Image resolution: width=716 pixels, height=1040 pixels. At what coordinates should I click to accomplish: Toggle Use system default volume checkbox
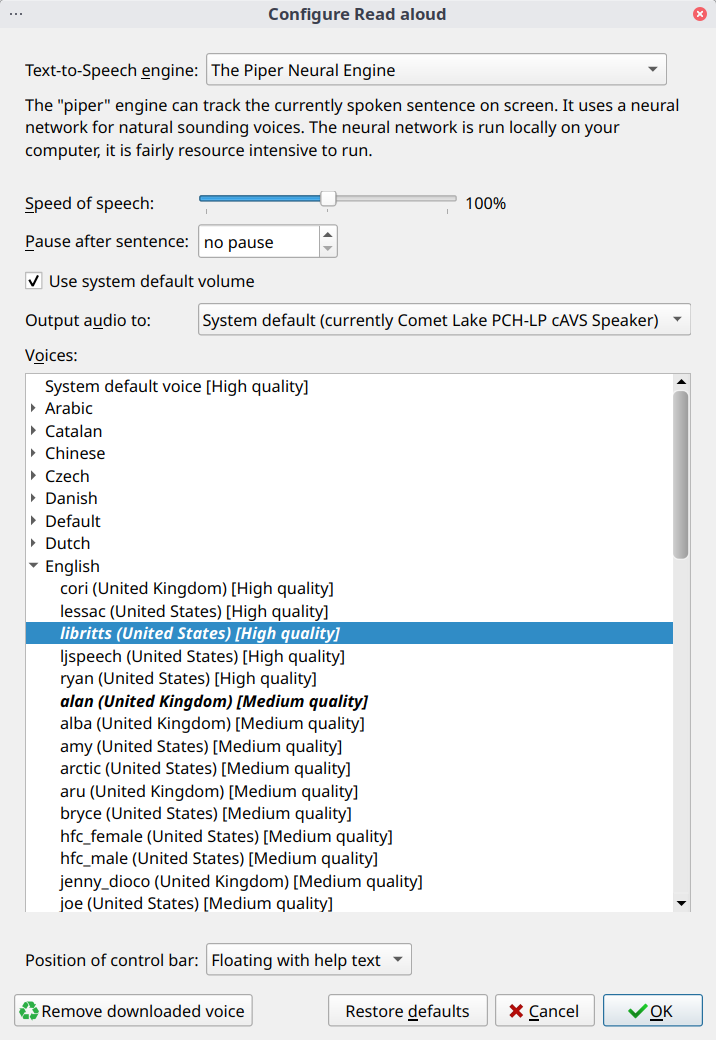34,281
